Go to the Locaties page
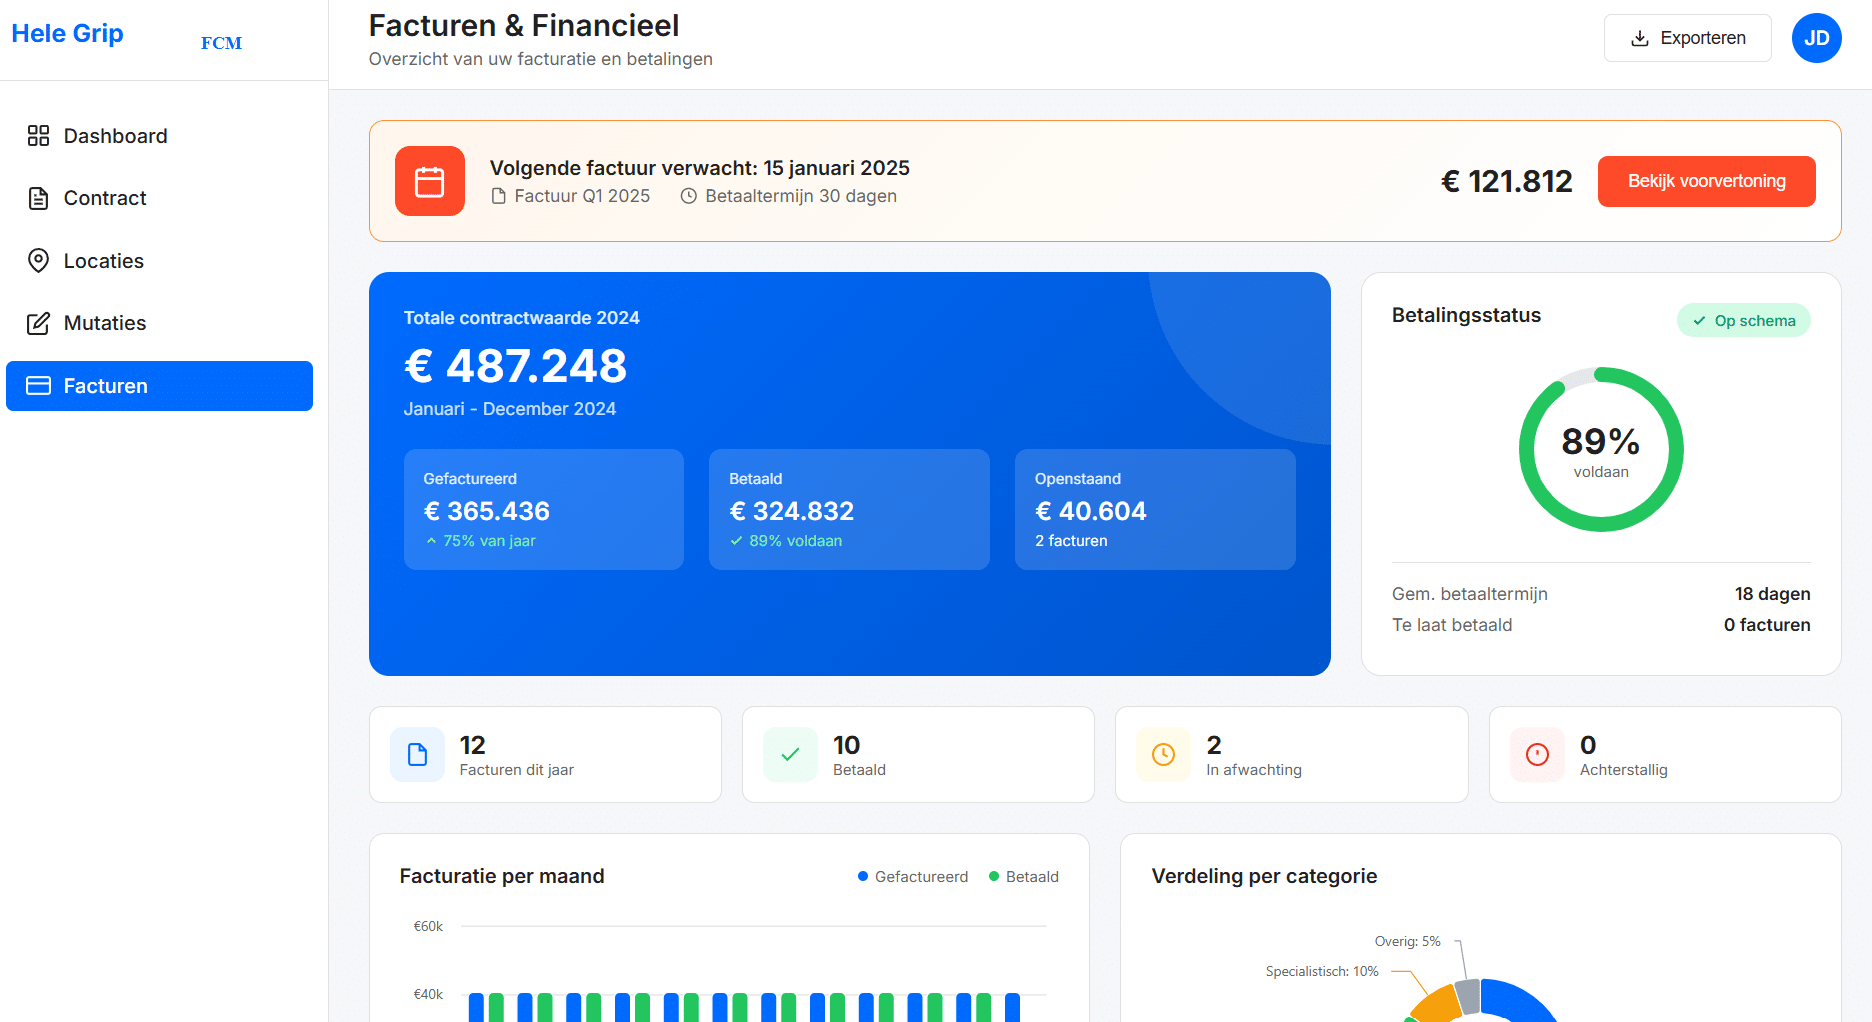This screenshot has width=1872, height=1022. click(103, 261)
